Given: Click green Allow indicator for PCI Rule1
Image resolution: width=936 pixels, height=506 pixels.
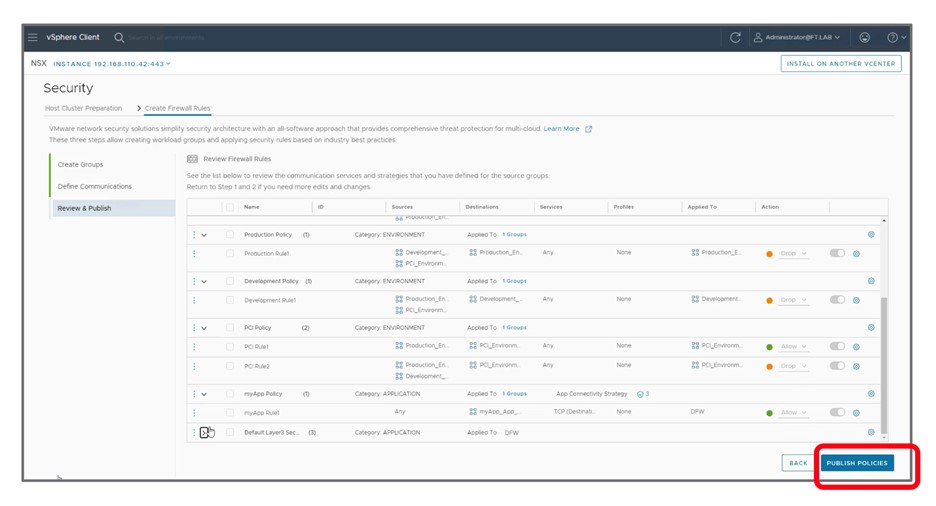Looking at the screenshot, I should click(x=769, y=347).
